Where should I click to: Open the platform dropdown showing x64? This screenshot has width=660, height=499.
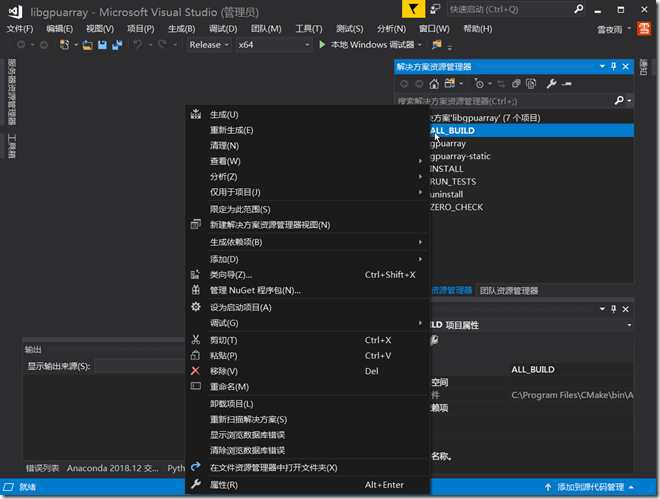pyautogui.click(x=274, y=45)
